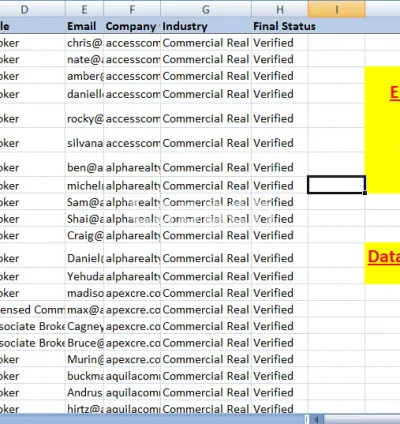Click 'Verified' status cell in Yehuda row
Screen dimensions: 400x424
point(280,276)
